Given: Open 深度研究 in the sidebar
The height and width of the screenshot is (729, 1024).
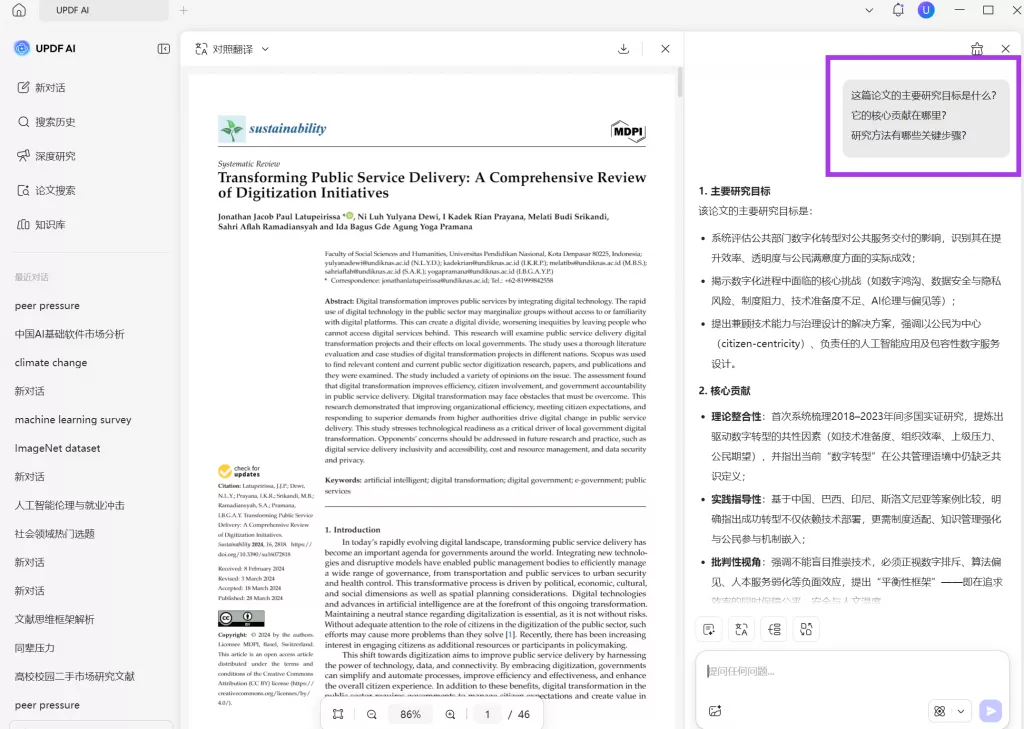Looking at the screenshot, I should (x=55, y=156).
